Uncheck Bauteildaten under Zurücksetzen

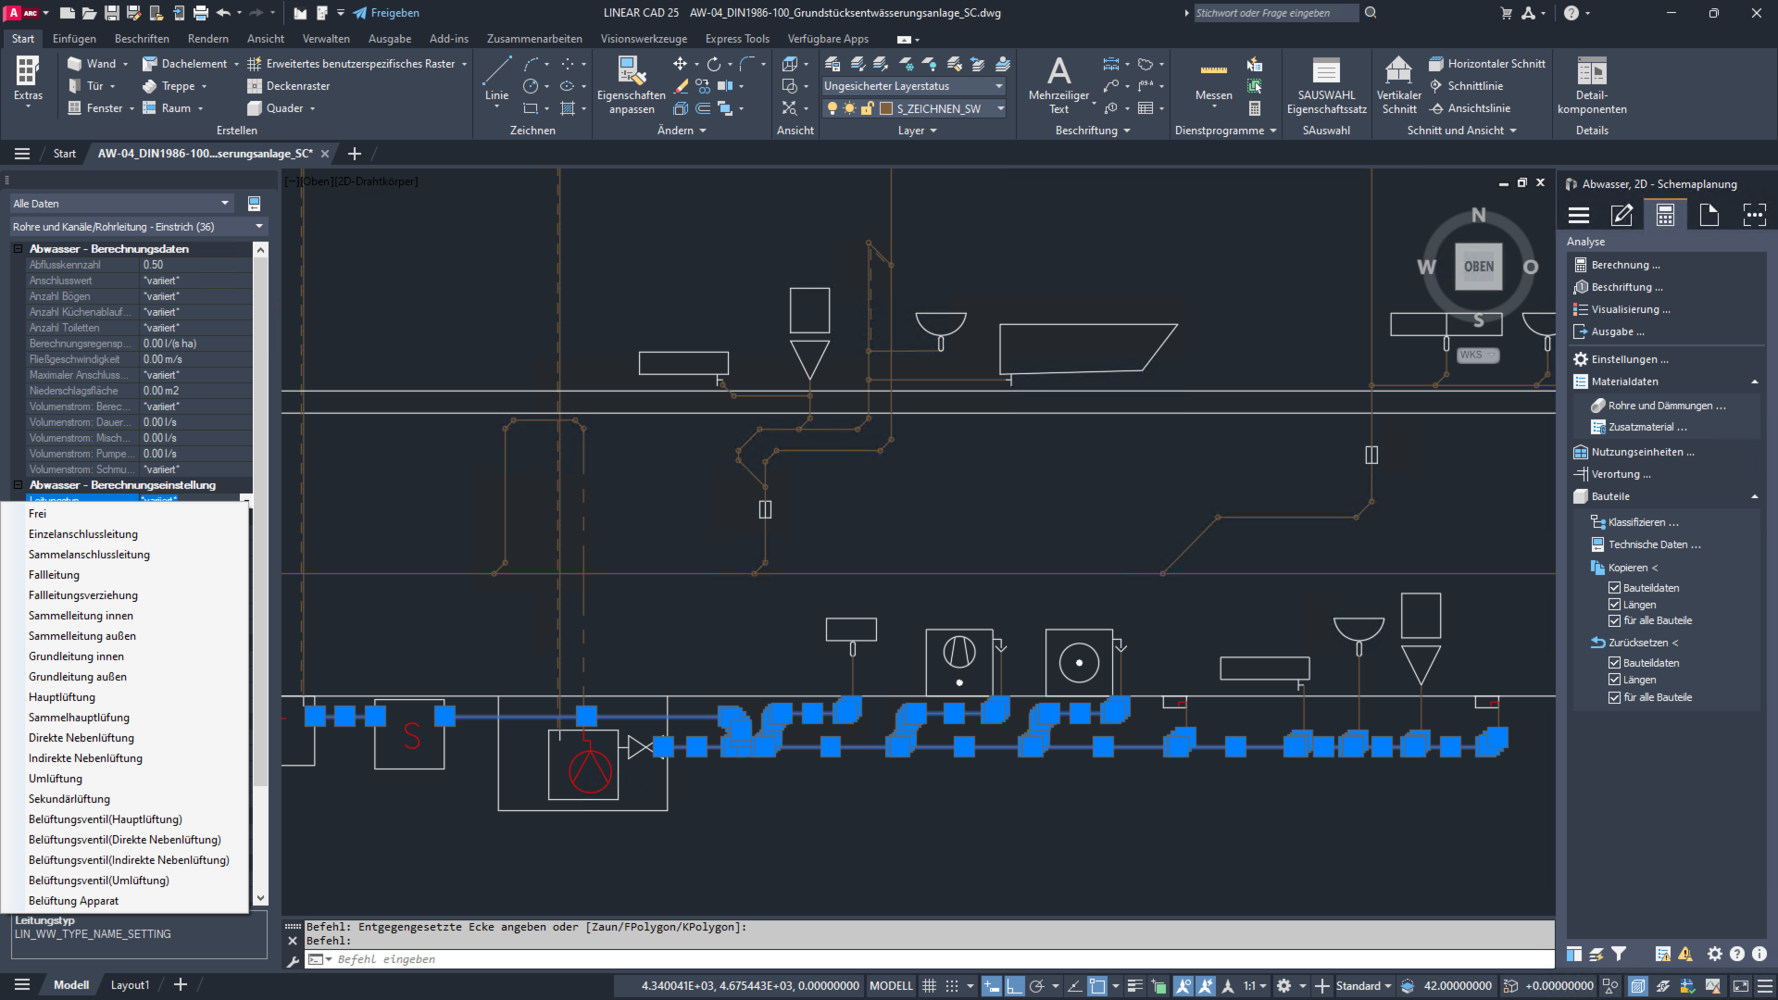click(x=1614, y=663)
